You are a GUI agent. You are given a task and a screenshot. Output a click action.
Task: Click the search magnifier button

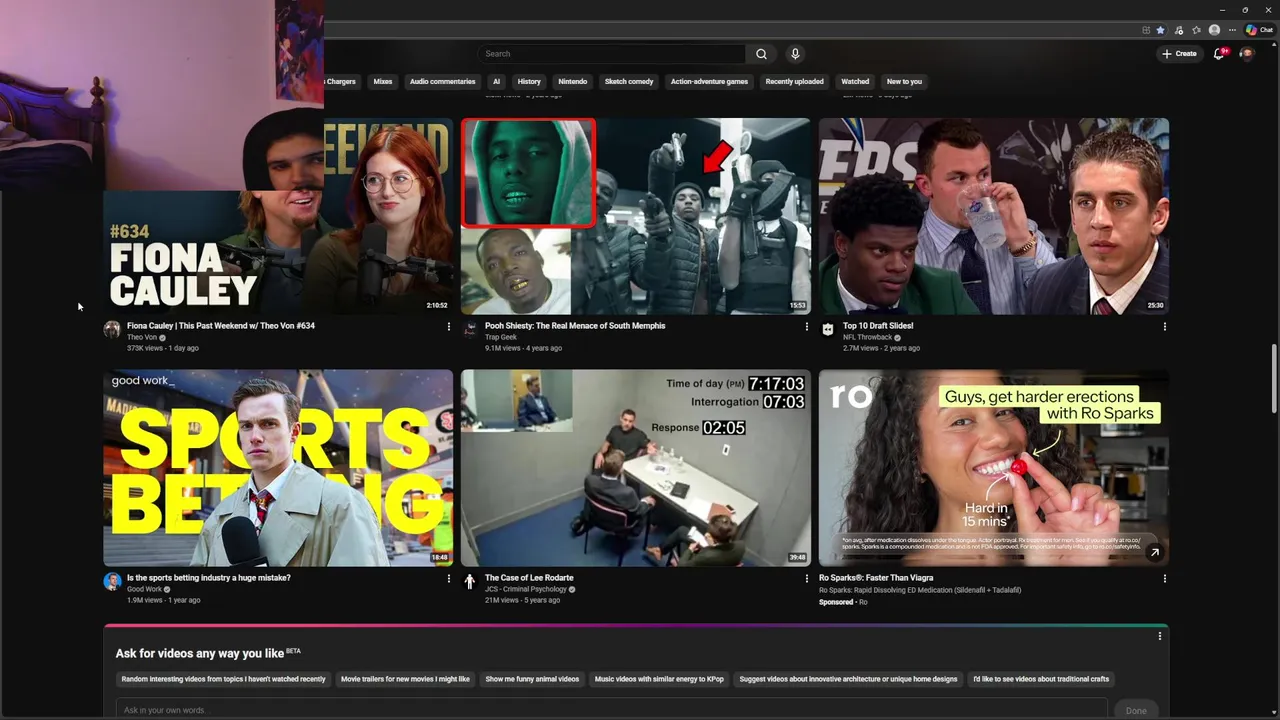click(761, 54)
